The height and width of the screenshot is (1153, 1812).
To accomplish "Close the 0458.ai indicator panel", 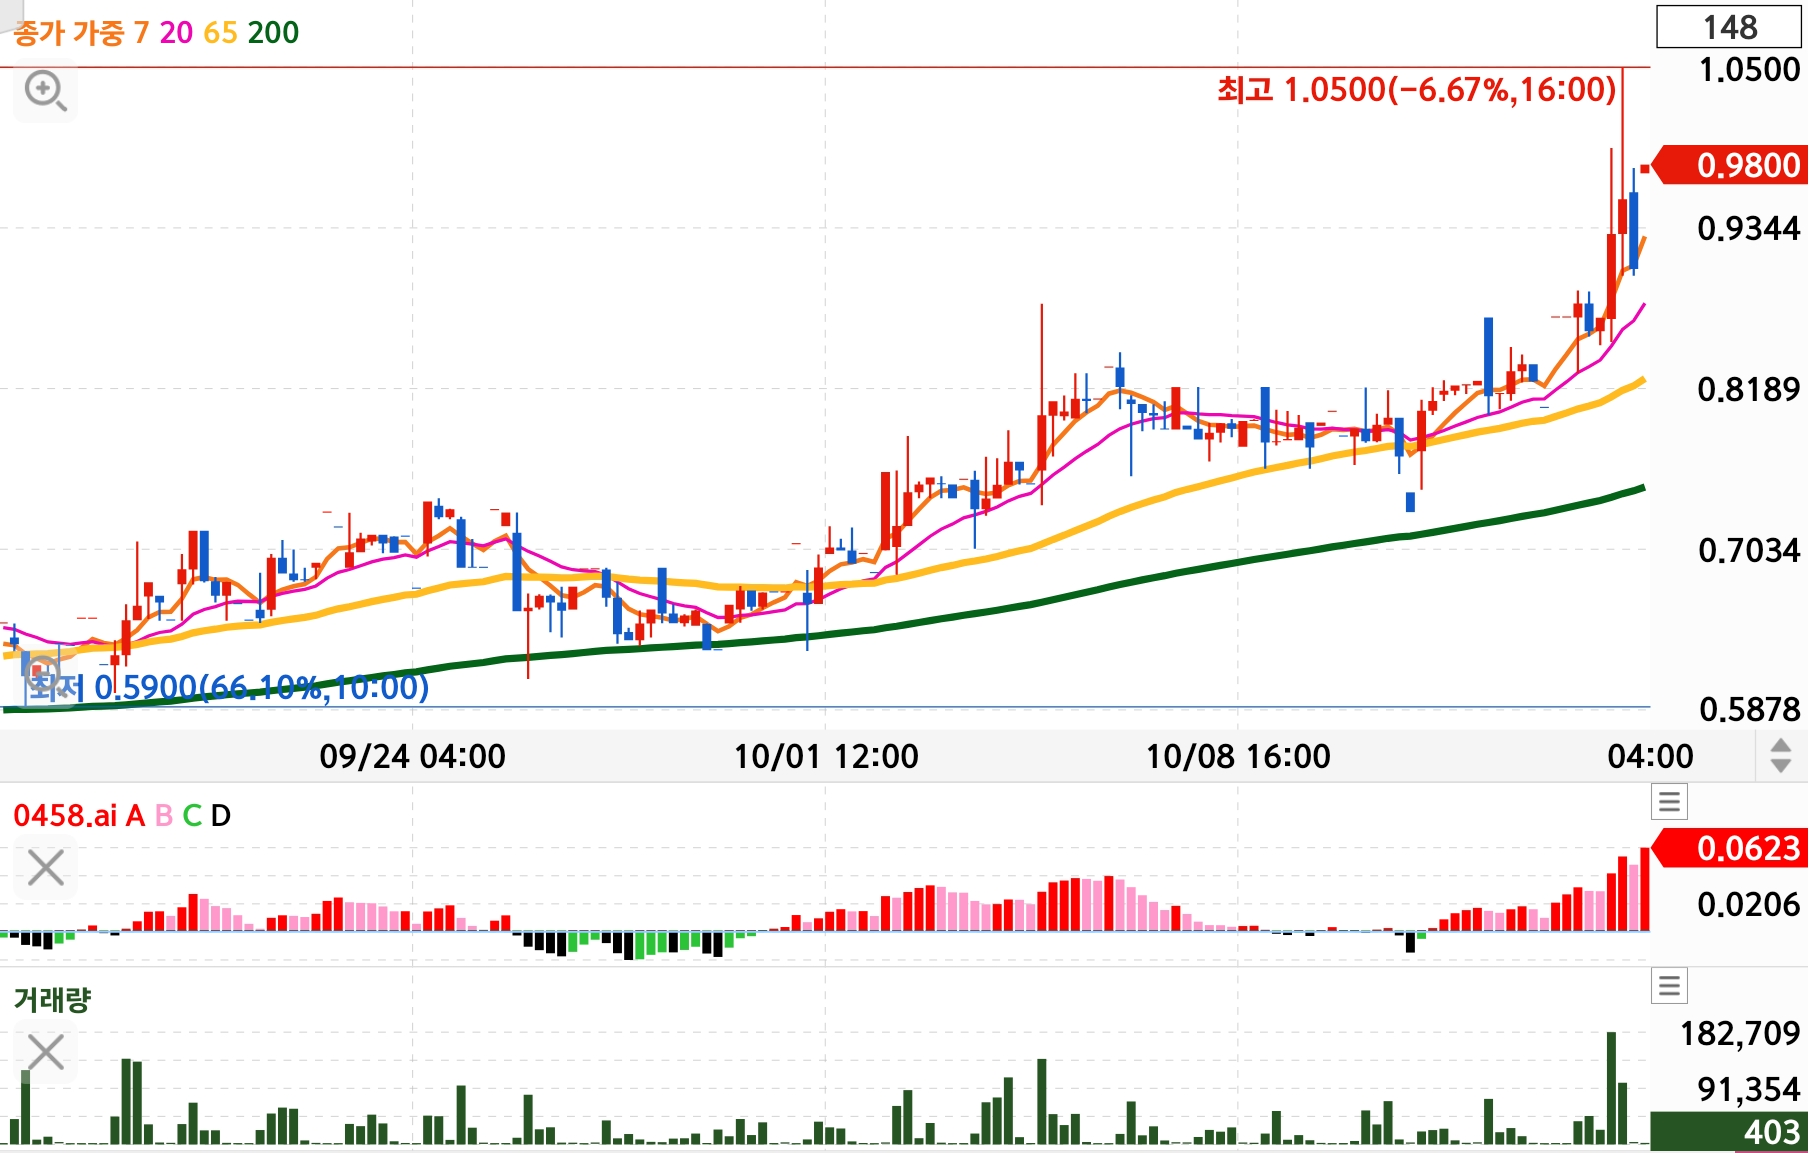I will tap(46, 868).
